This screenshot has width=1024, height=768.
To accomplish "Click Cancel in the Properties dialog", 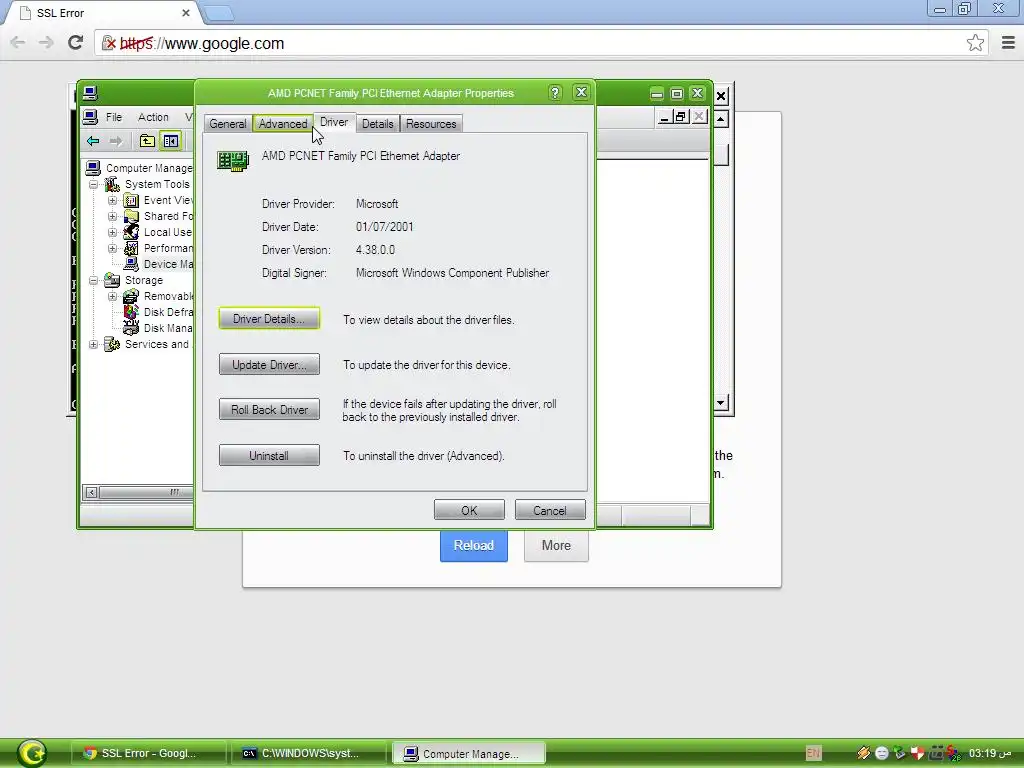I will point(550,510).
